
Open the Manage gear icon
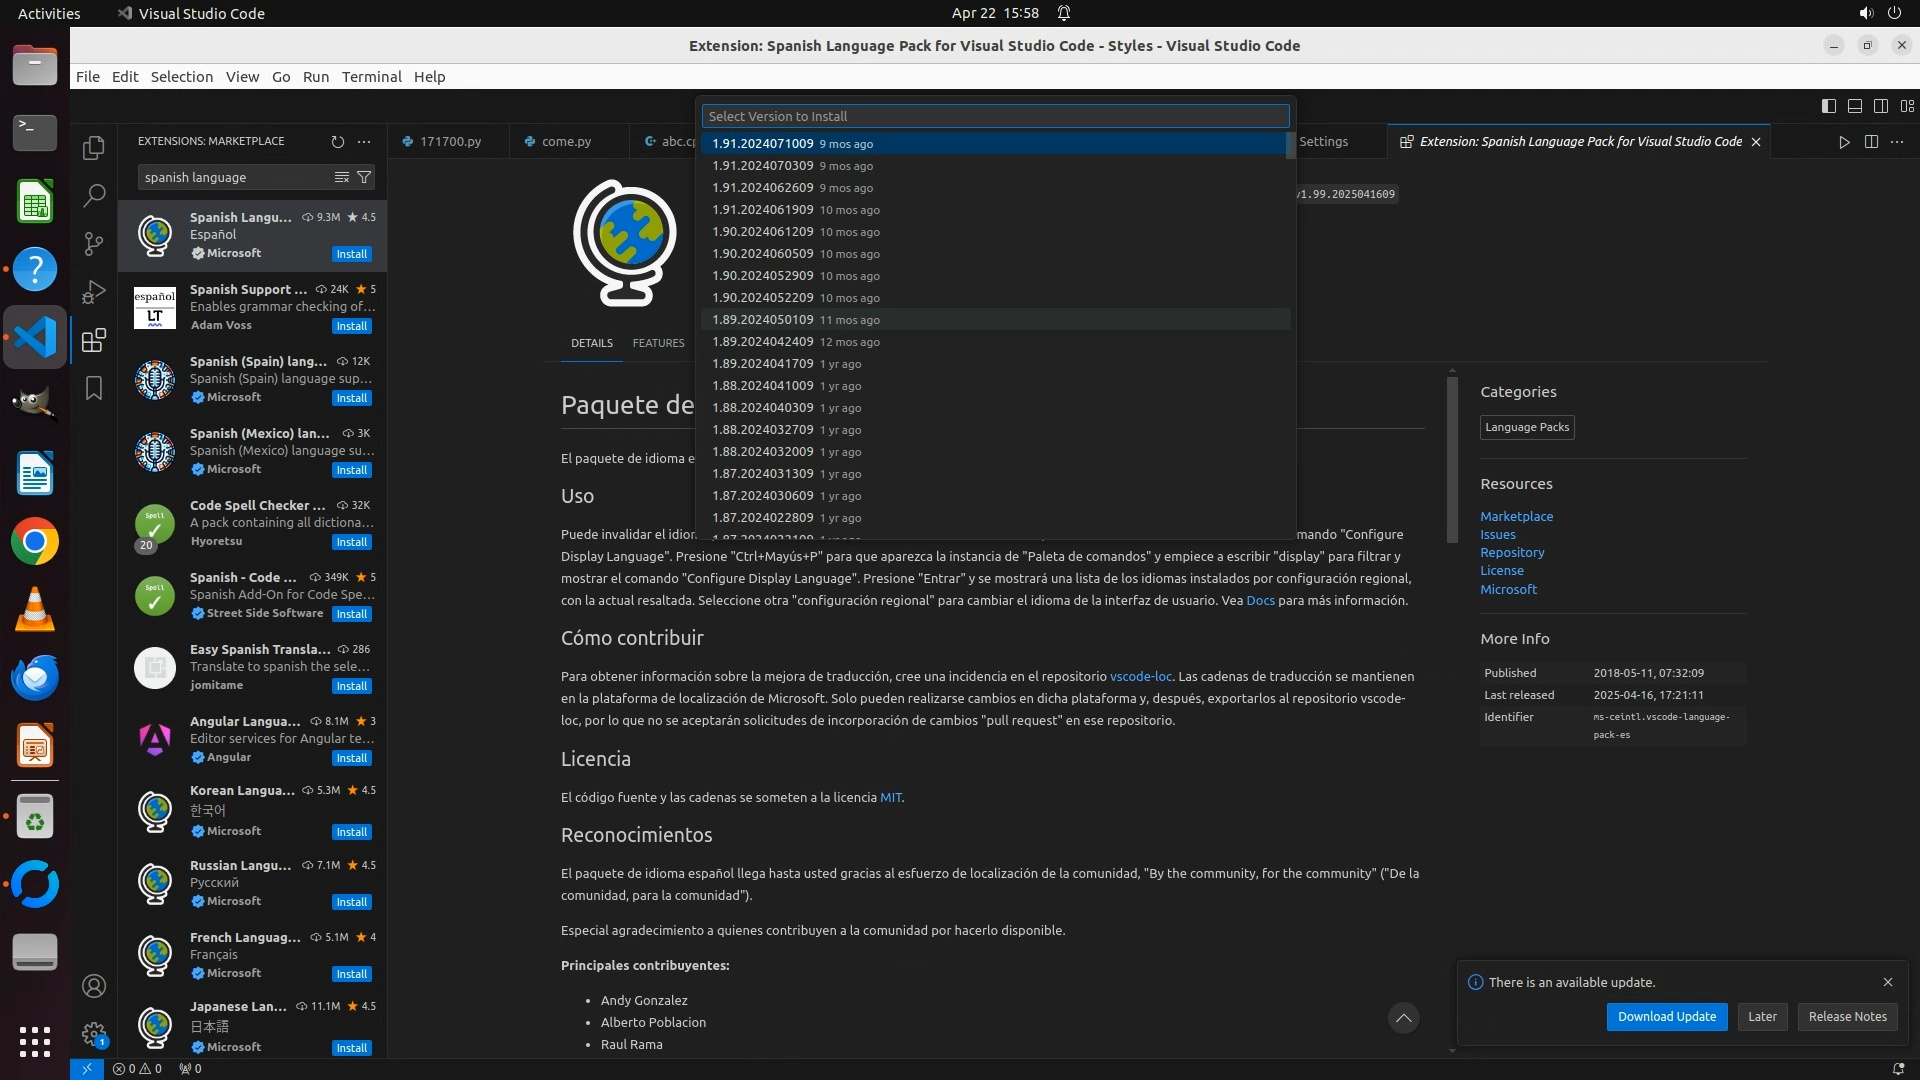pos(94,1033)
